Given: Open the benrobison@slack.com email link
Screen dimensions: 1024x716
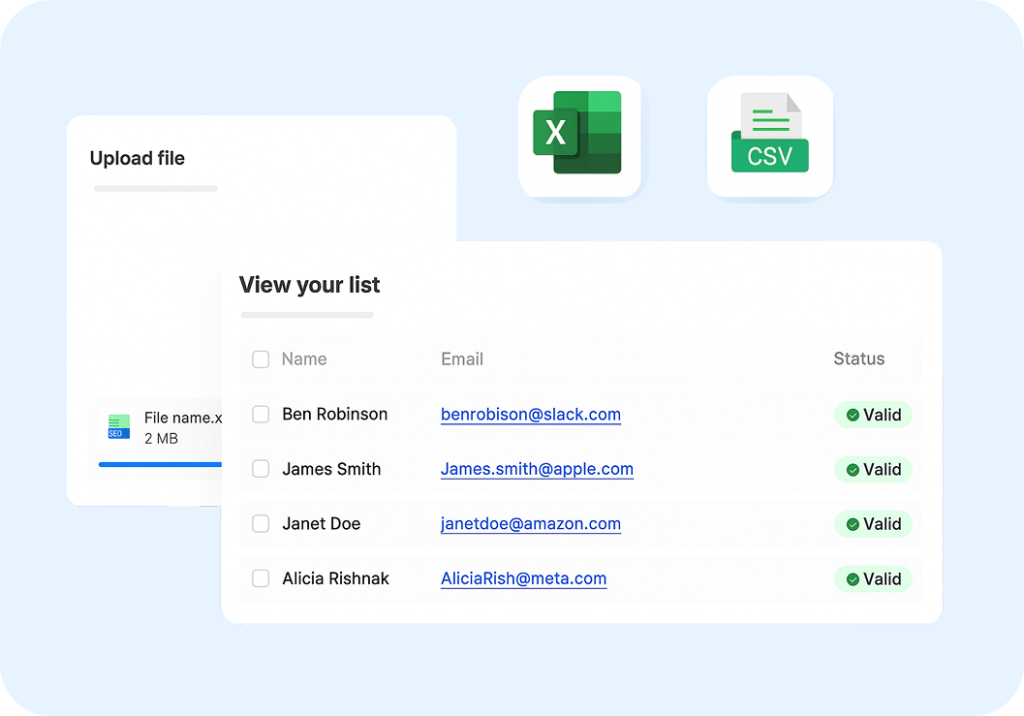Looking at the screenshot, I should pos(530,415).
